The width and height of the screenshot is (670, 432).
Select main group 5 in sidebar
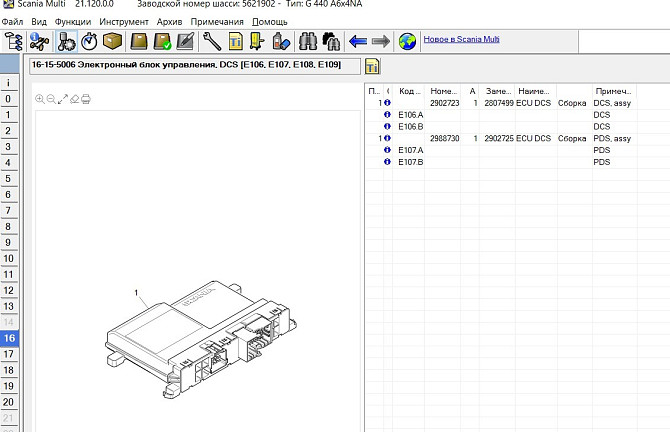9,179
